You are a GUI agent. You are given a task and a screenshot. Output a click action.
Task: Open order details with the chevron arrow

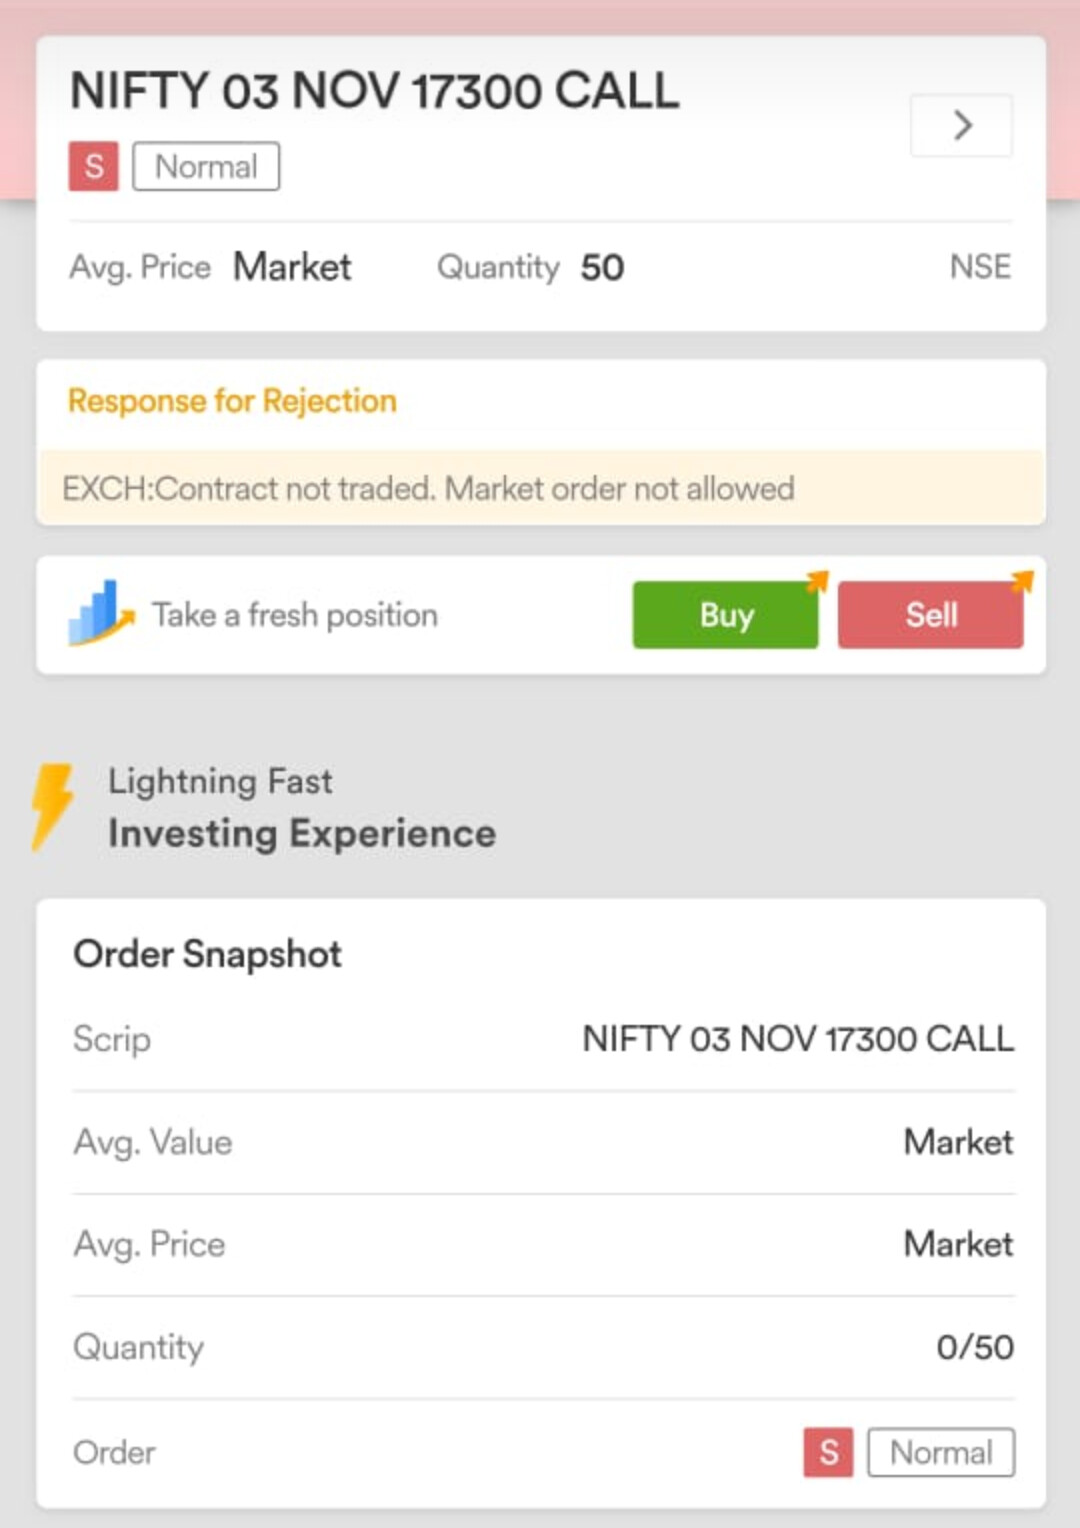click(961, 126)
